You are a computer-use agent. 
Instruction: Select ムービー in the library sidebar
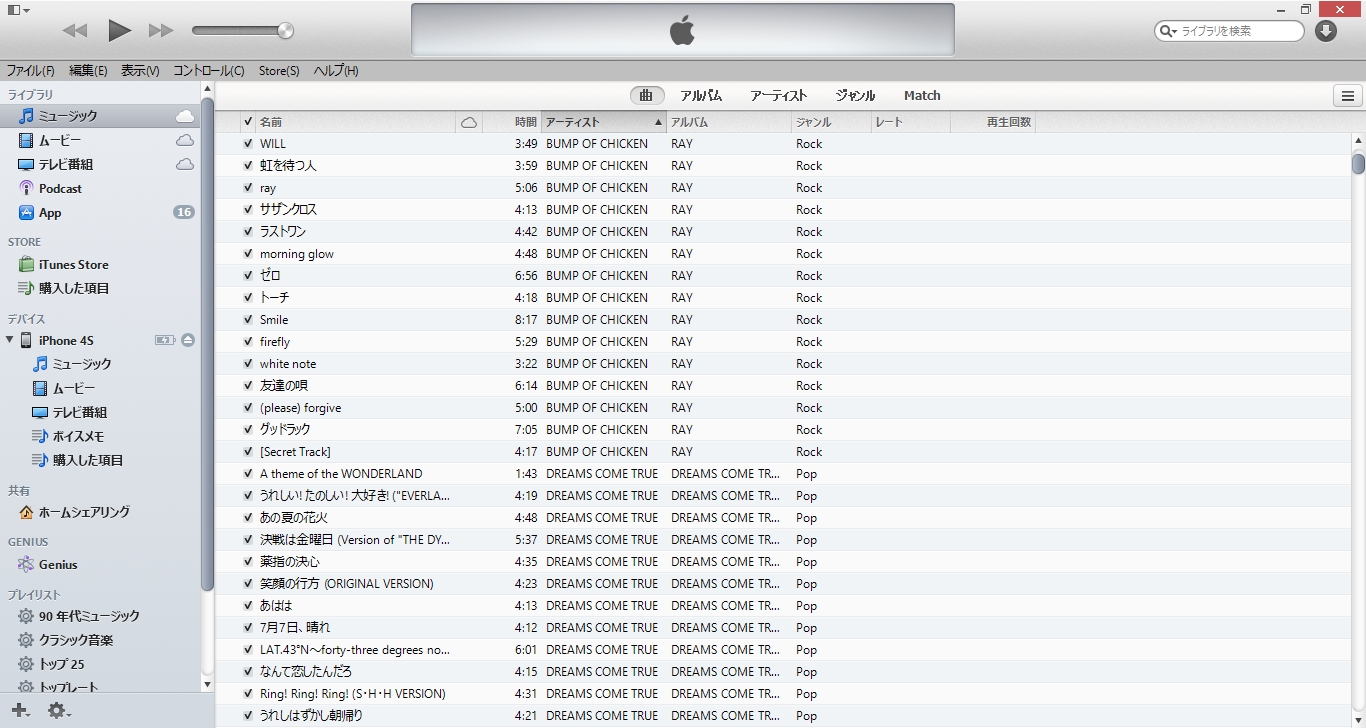100,140
